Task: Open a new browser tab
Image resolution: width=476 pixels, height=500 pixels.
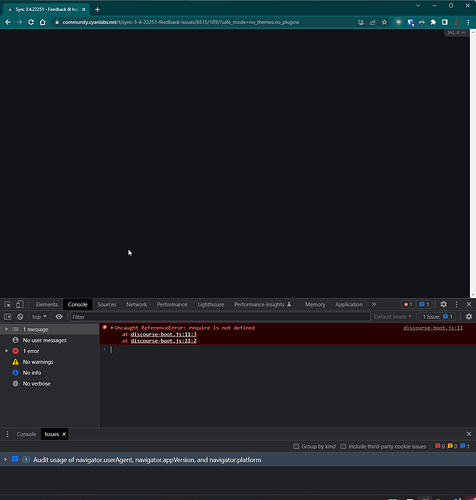Action: point(97,9)
